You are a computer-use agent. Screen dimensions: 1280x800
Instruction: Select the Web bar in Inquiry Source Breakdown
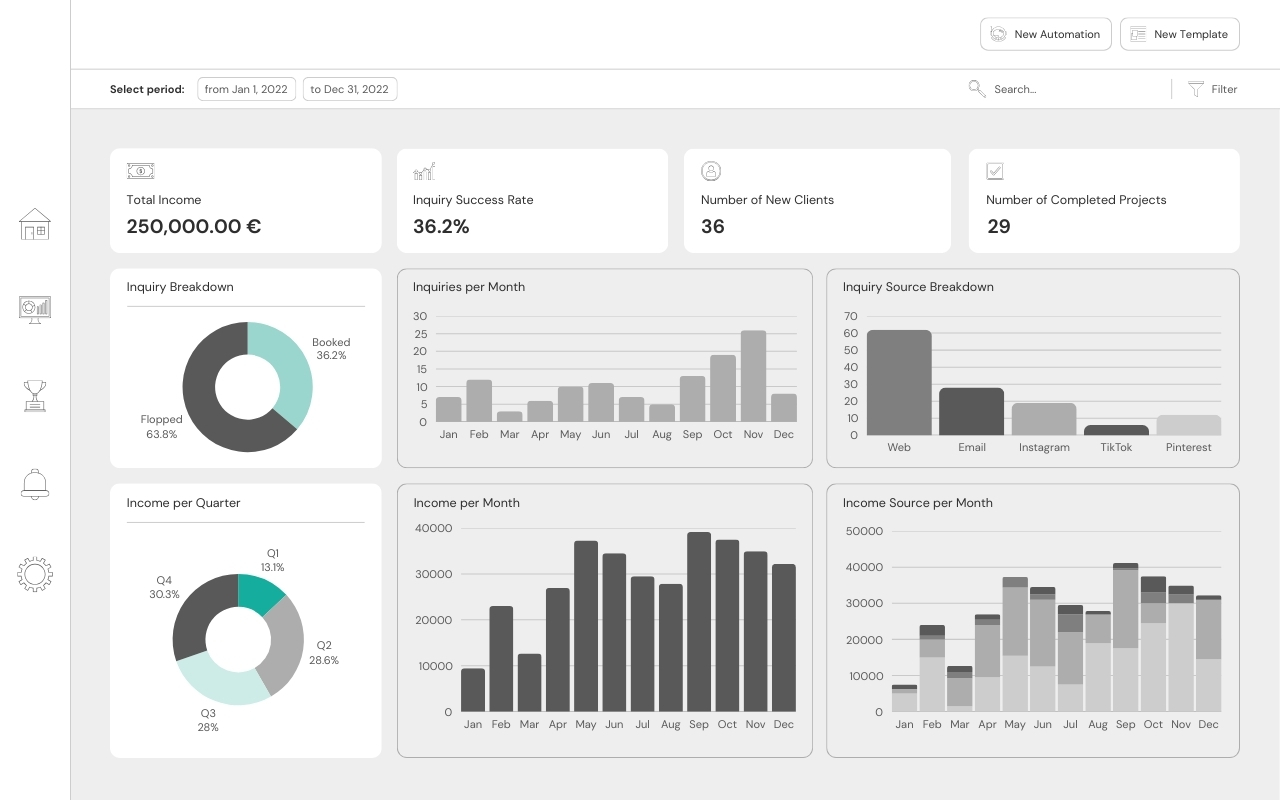coord(899,383)
